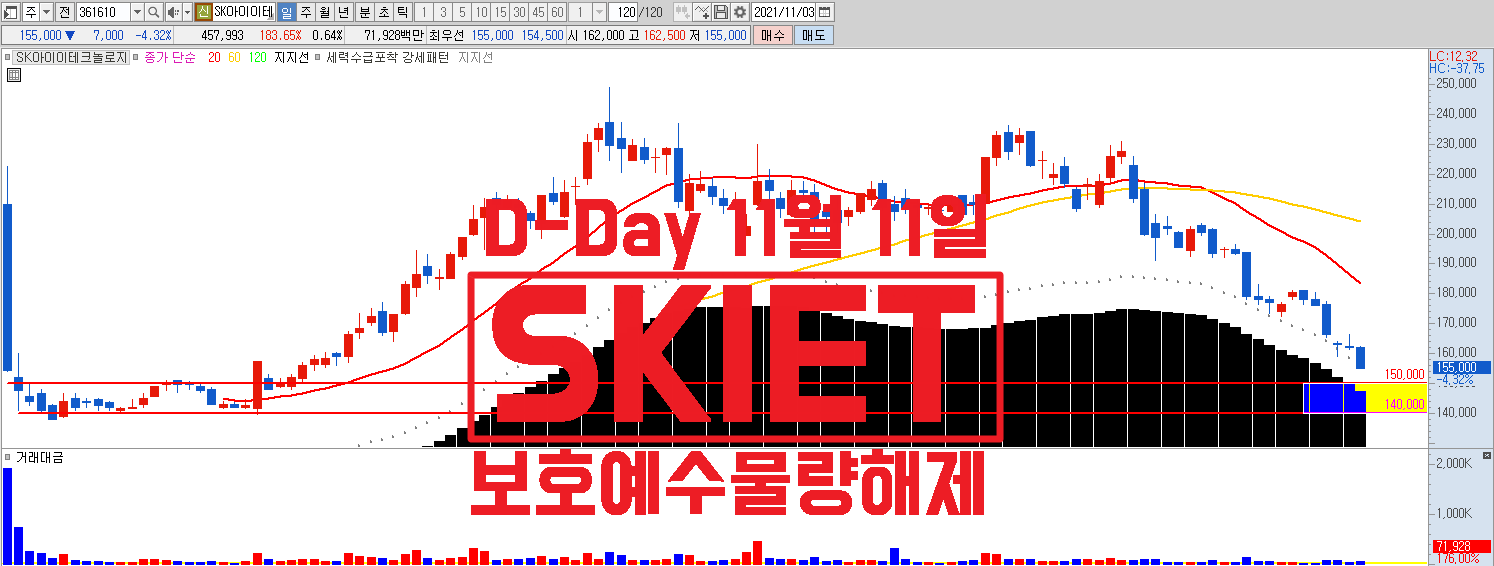Click the 140,000 support line label
Viewport: 1494px width, 566px height.
pyautogui.click(x=1404, y=404)
